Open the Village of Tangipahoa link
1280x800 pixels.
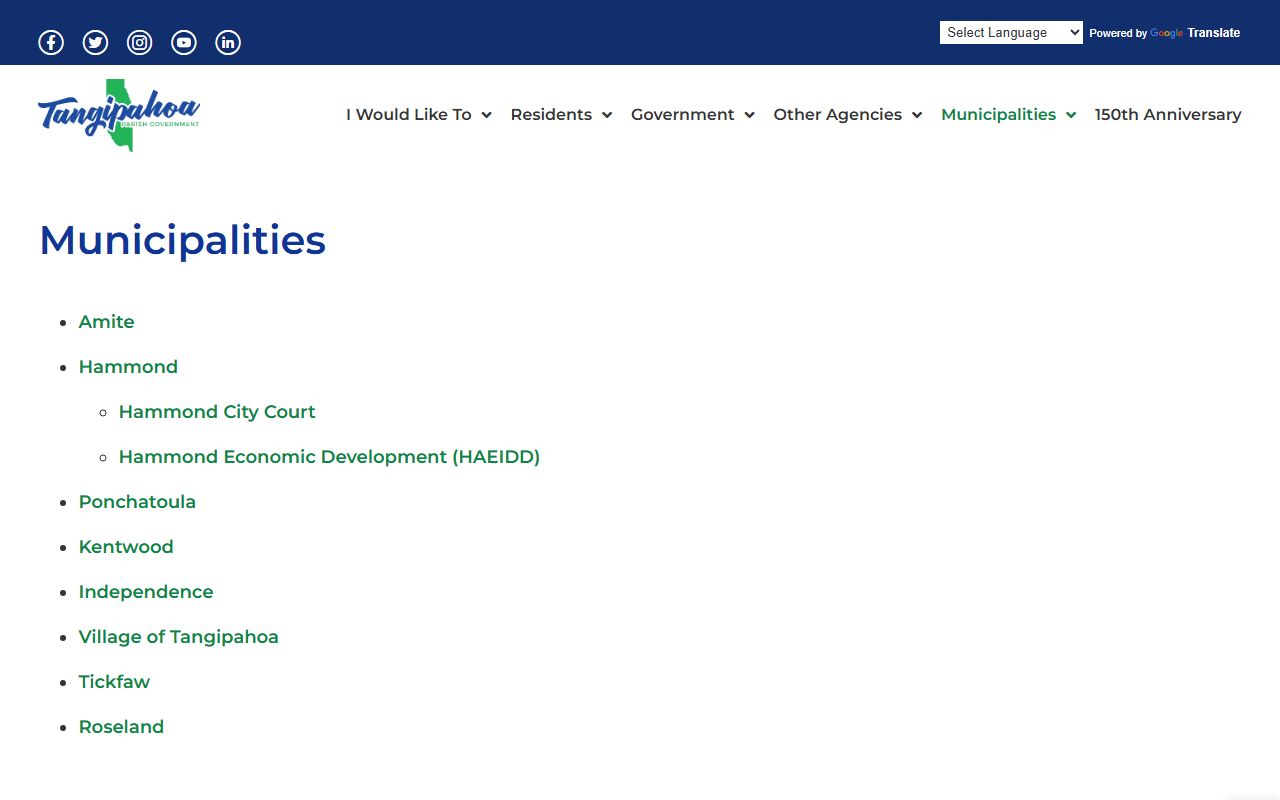point(179,637)
